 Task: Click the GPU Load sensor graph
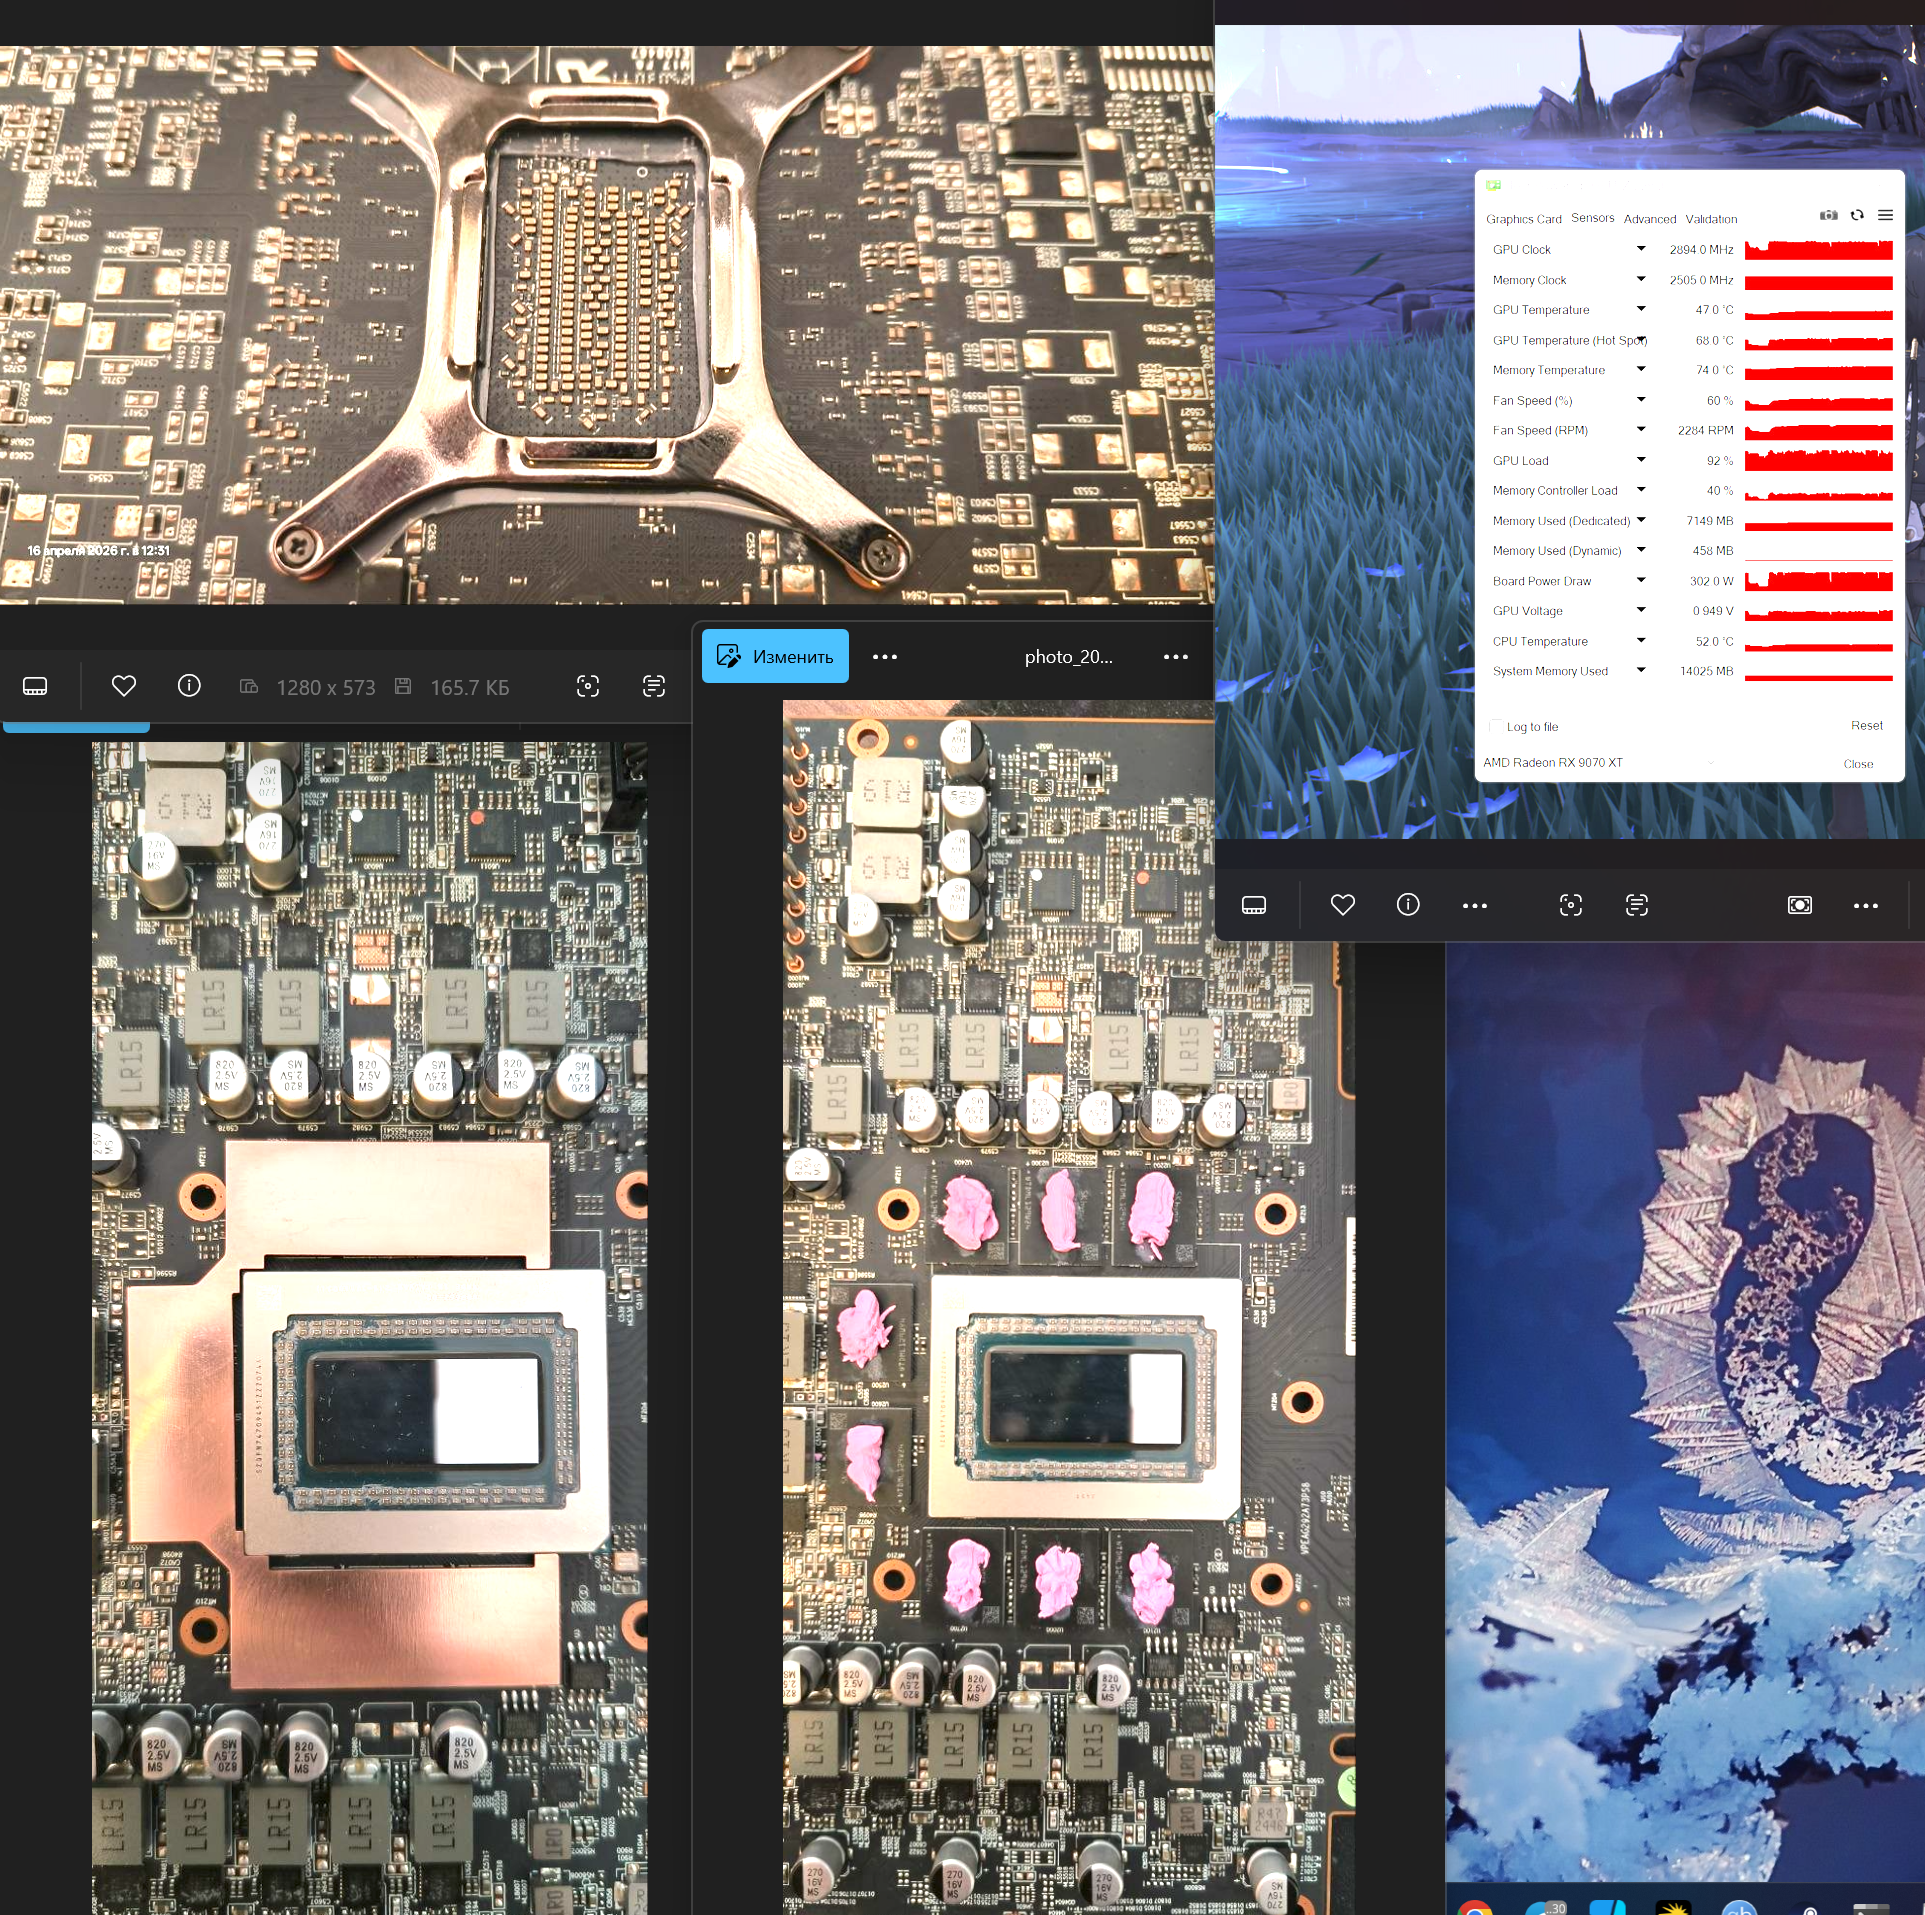(1818, 460)
